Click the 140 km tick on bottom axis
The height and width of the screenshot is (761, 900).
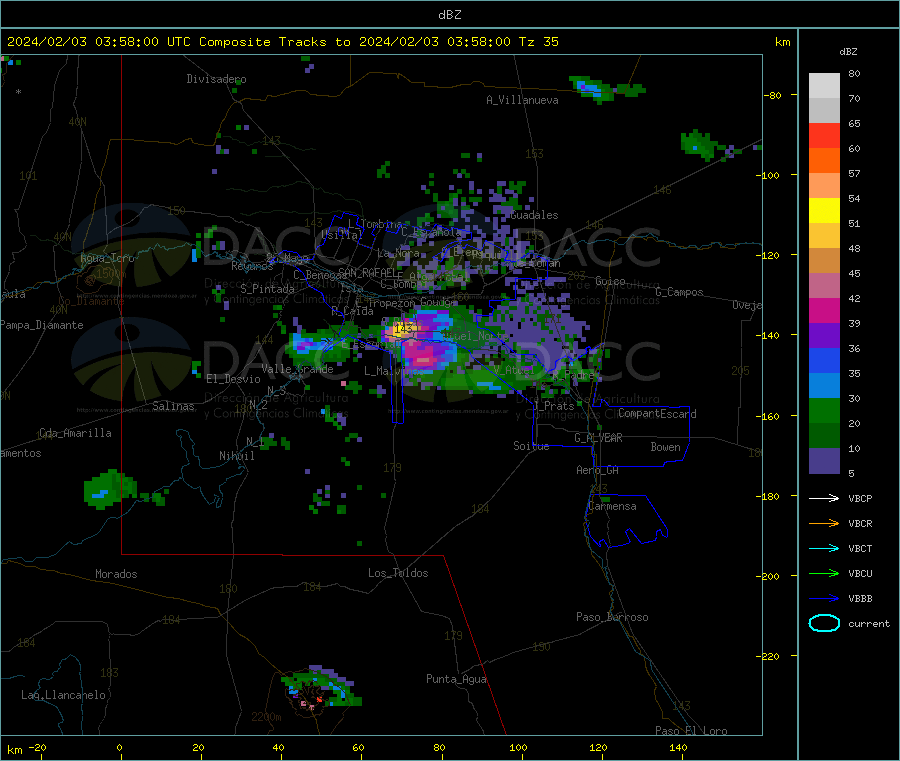click(x=678, y=747)
